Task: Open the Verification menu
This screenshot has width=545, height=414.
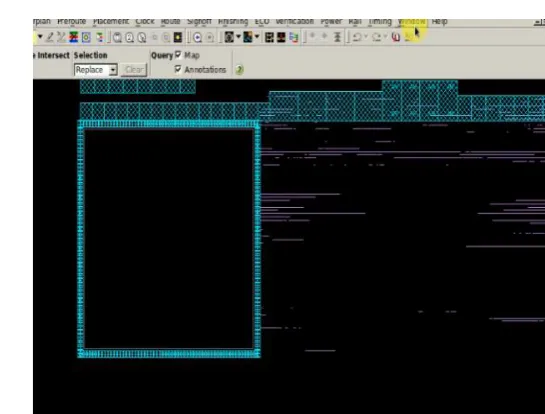Action: click(x=295, y=22)
